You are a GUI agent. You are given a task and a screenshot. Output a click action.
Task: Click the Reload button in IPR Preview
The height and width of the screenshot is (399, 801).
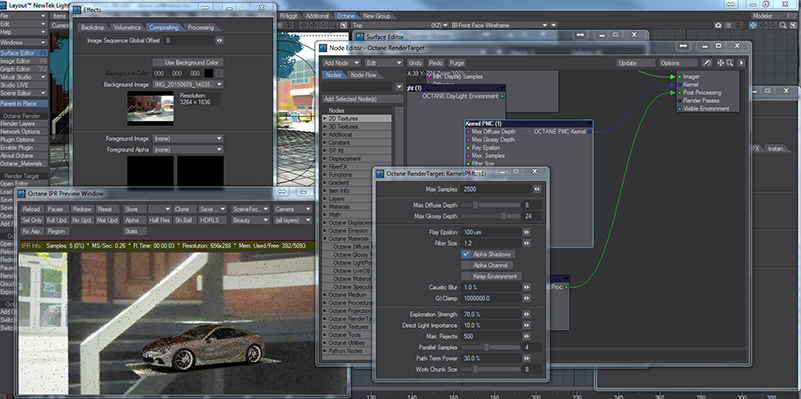click(32, 209)
